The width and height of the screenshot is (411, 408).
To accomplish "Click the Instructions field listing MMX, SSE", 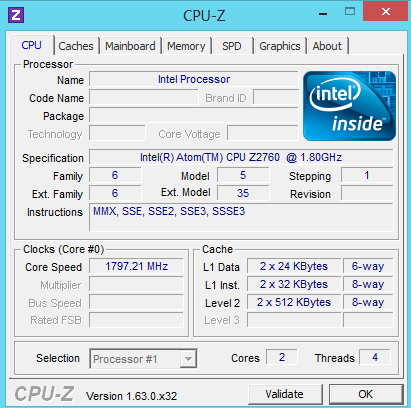I will click(241, 217).
